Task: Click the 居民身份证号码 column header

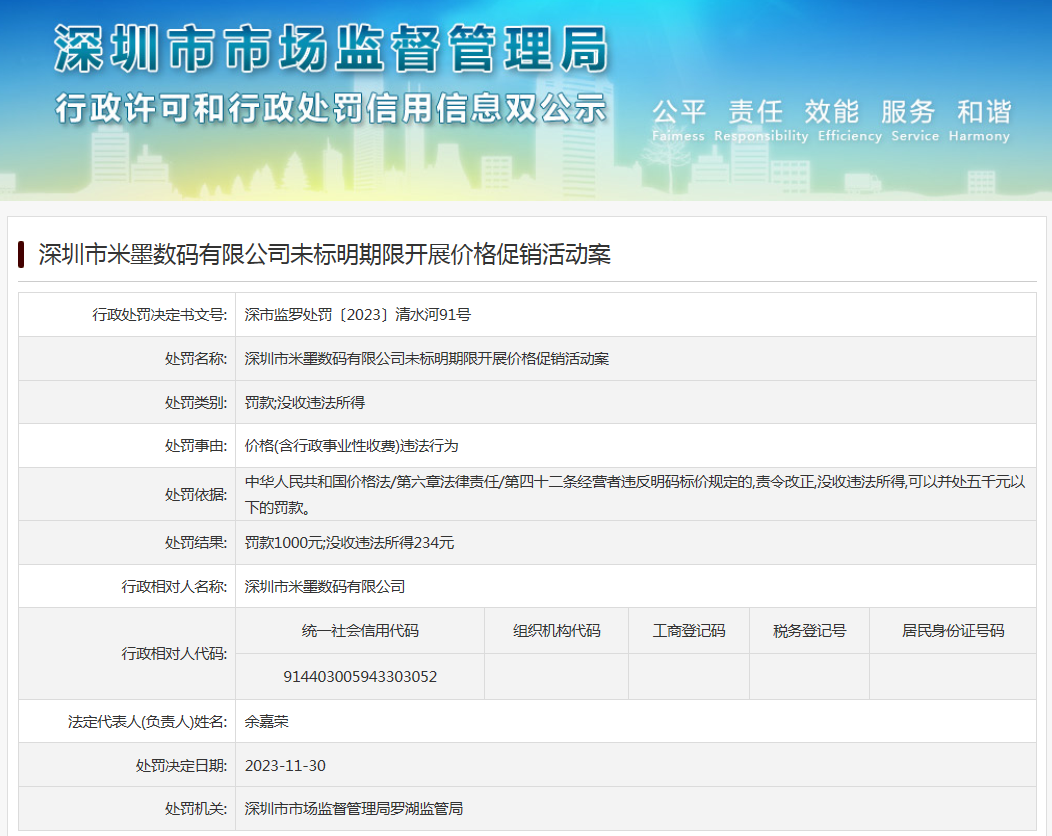Action: tap(952, 631)
